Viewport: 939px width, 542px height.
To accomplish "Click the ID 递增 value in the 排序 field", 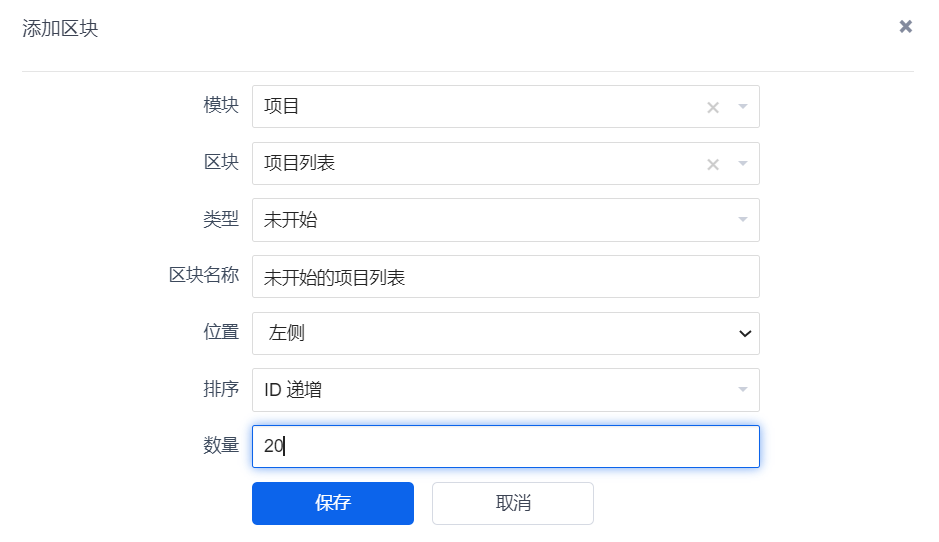I will click(293, 390).
